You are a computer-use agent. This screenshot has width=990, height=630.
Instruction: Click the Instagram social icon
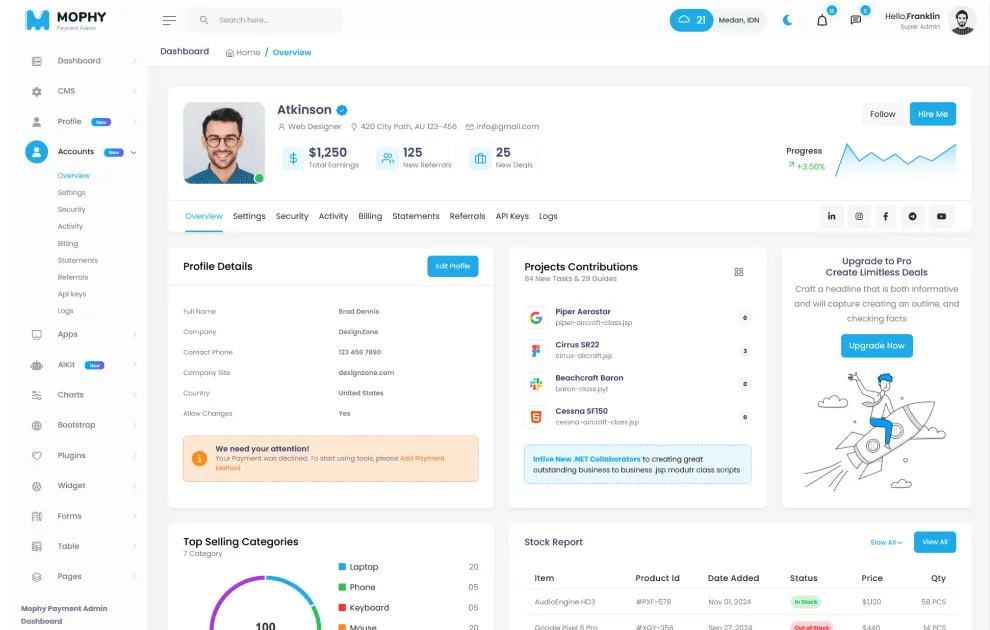[x=859, y=217]
